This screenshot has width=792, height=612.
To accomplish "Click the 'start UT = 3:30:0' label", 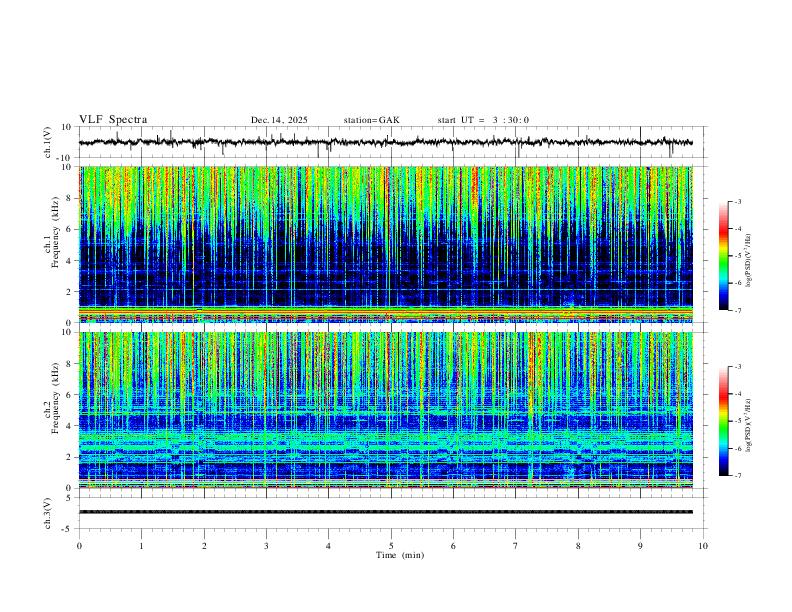I will 483,120.
